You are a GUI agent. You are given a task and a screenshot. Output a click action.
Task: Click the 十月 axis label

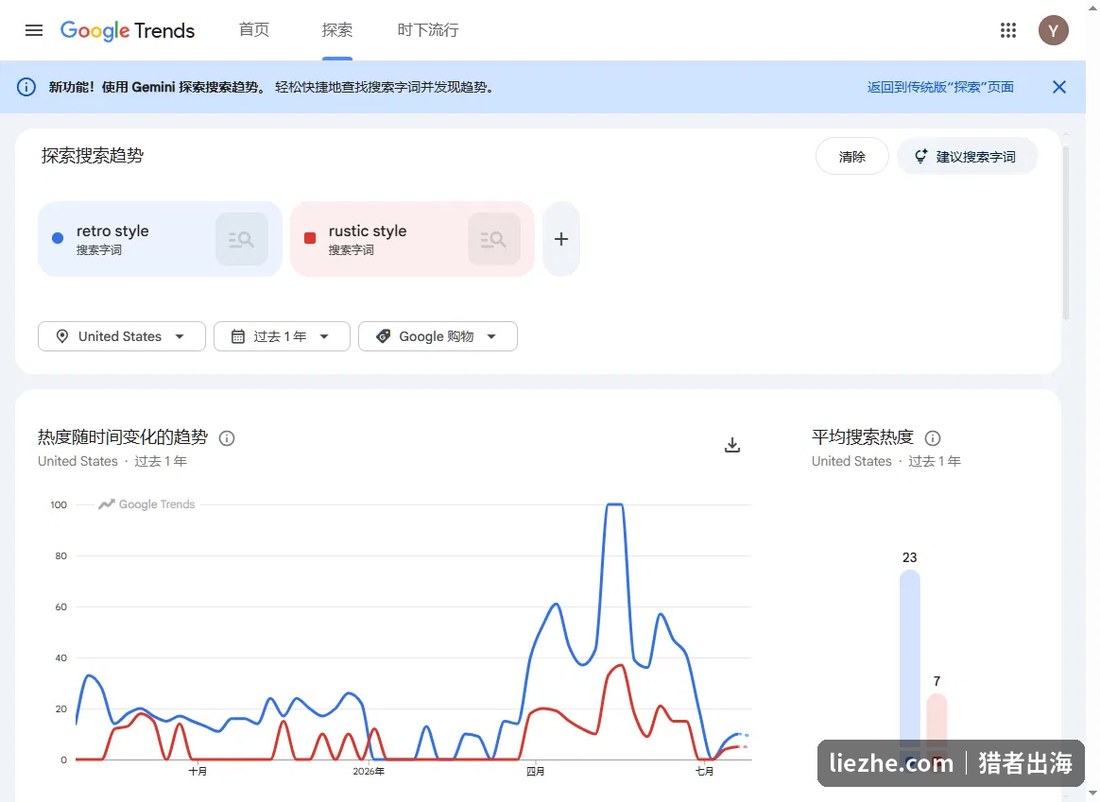coord(198,771)
